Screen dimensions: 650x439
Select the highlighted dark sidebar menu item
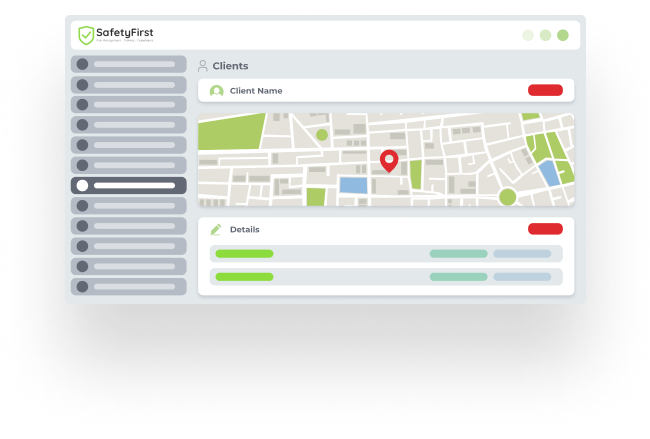click(x=129, y=185)
